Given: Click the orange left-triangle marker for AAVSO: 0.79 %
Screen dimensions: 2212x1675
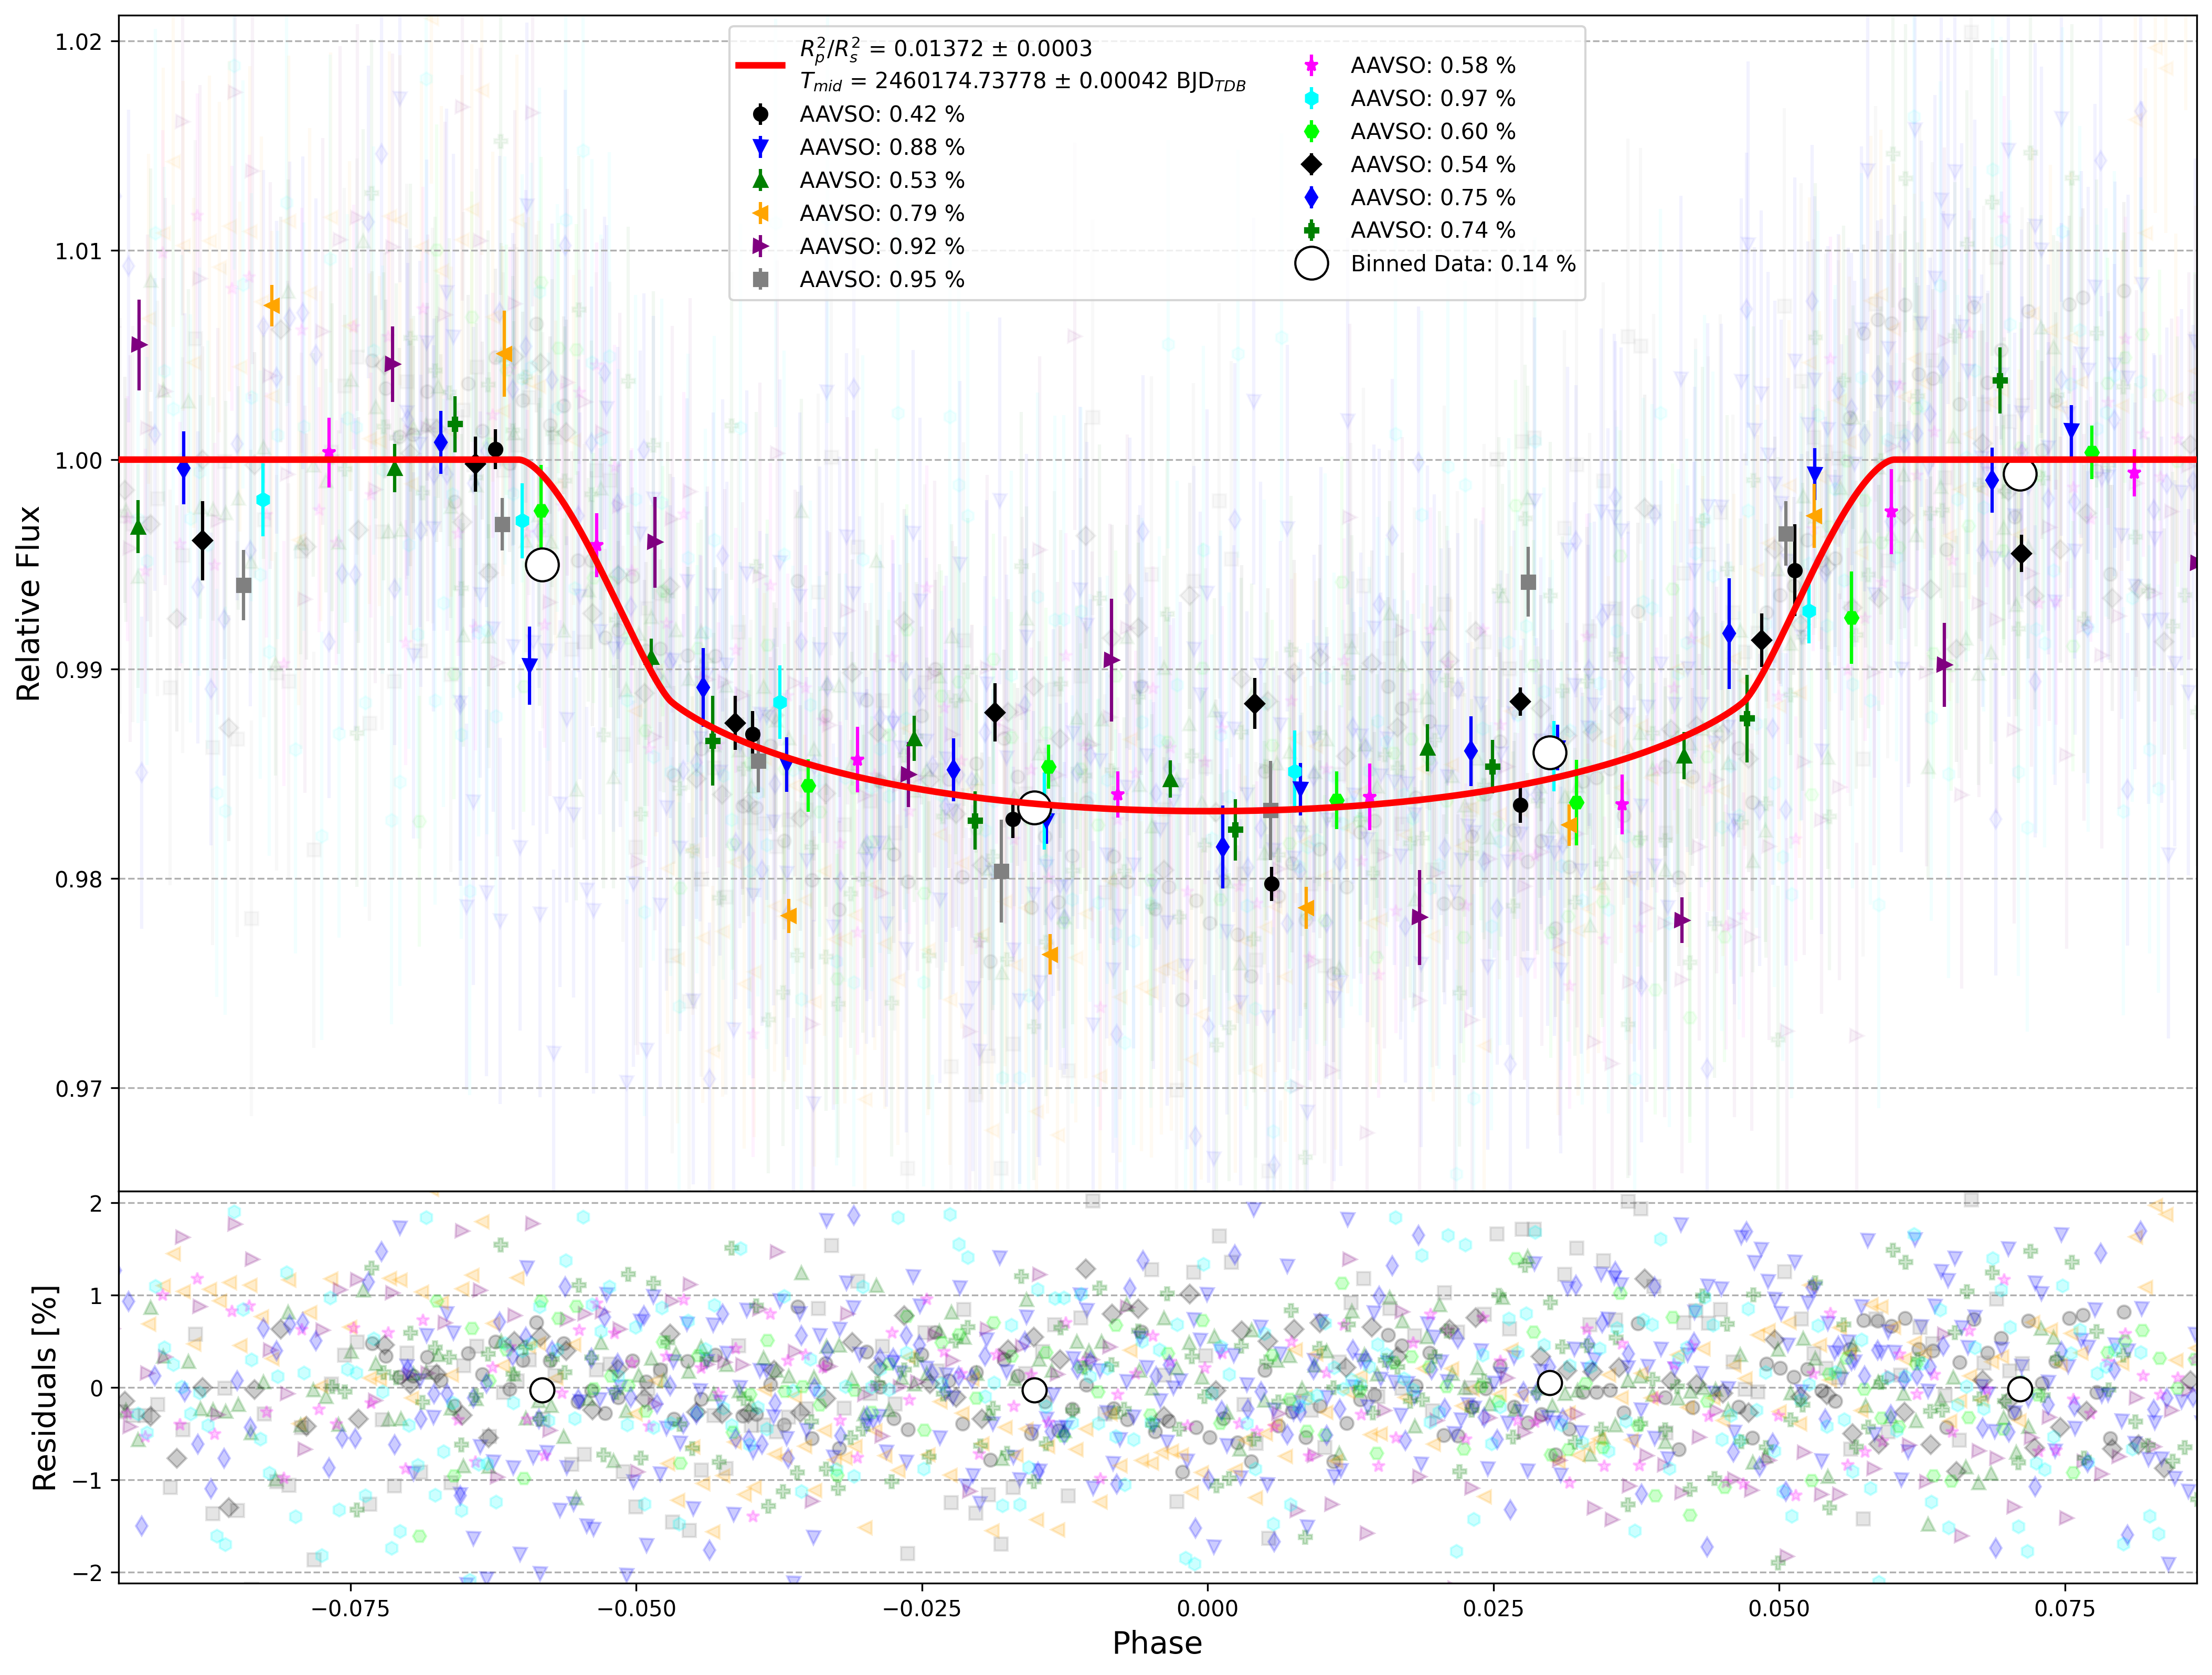Looking at the screenshot, I should pyautogui.click(x=761, y=213).
